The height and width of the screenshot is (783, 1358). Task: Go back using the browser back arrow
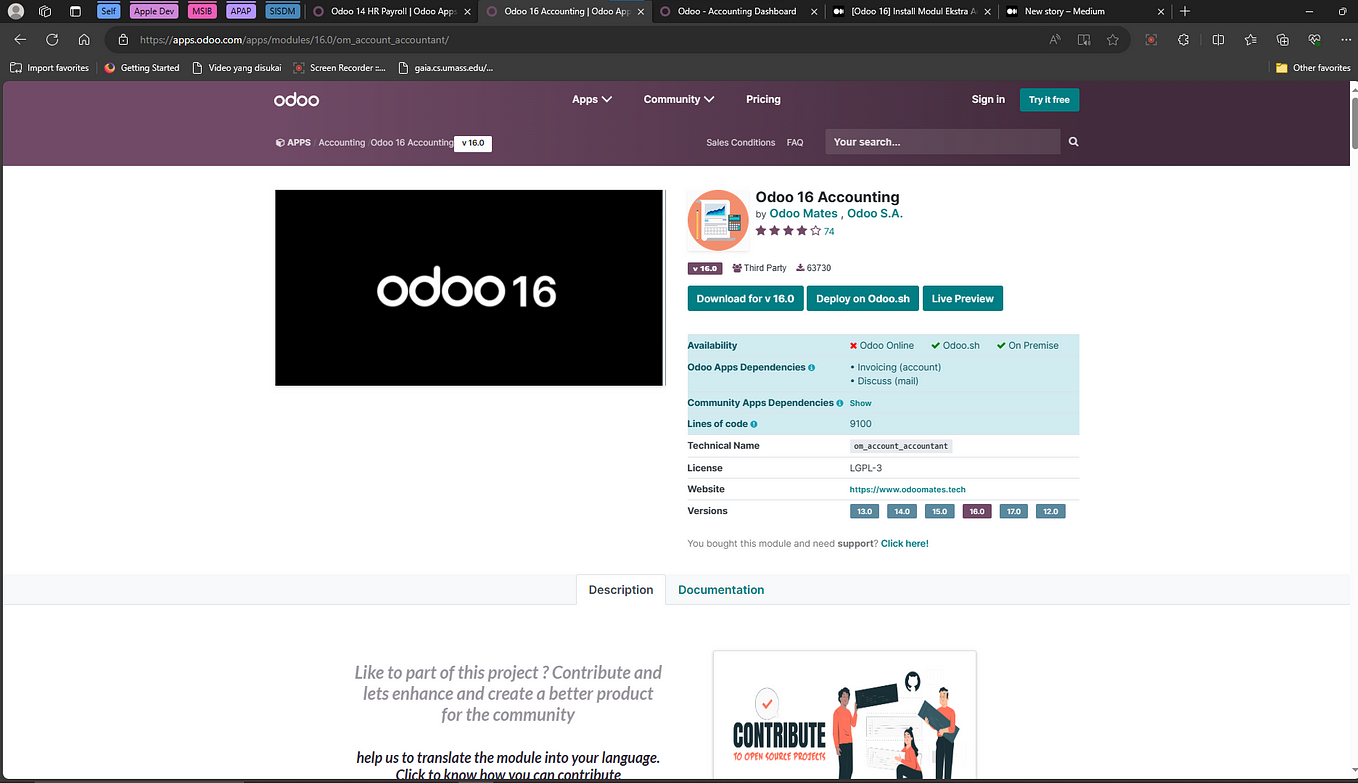(21, 40)
